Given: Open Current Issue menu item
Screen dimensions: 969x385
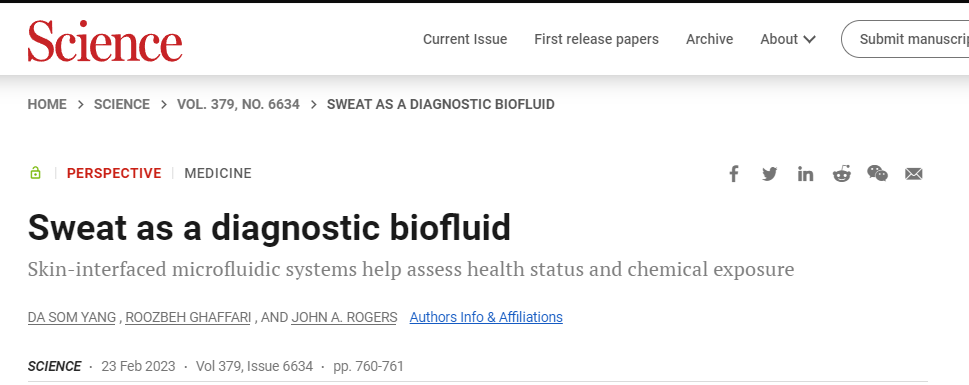Looking at the screenshot, I should click(465, 39).
